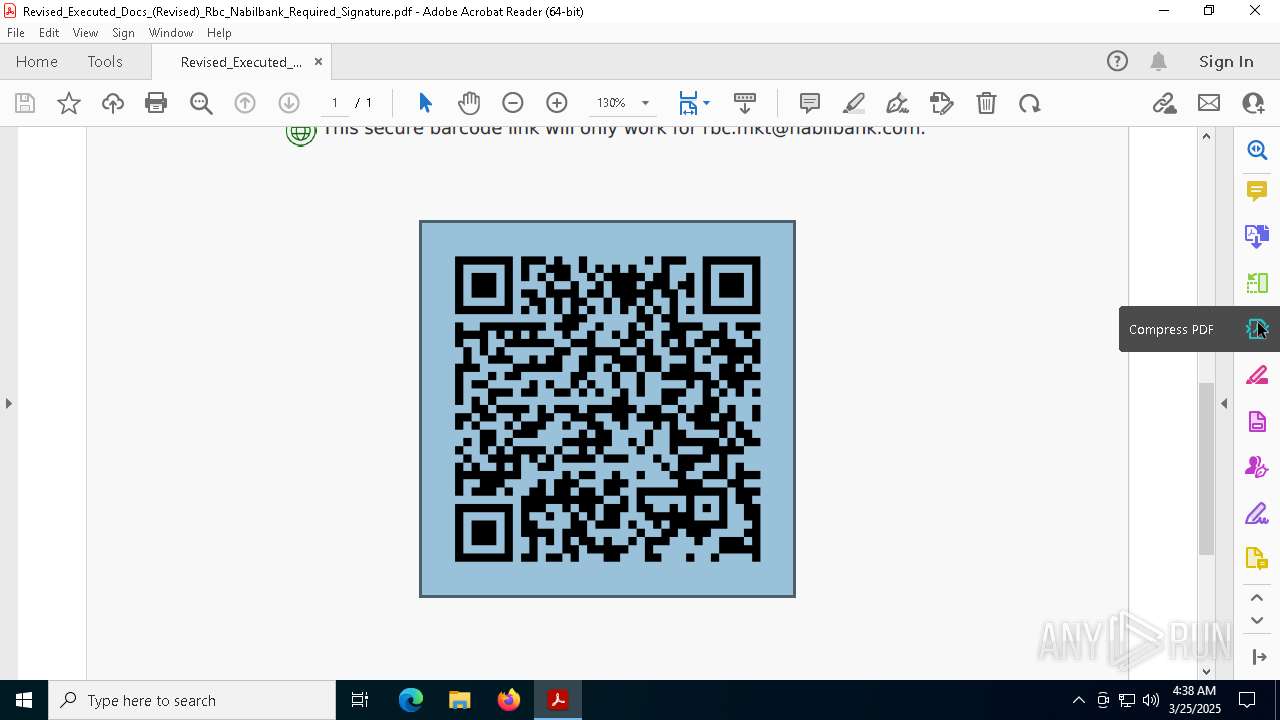This screenshot has width=1280, height=720.
Task: Activate the selection arrow tool
Action: pyautogui.click(x=425, y=103)
